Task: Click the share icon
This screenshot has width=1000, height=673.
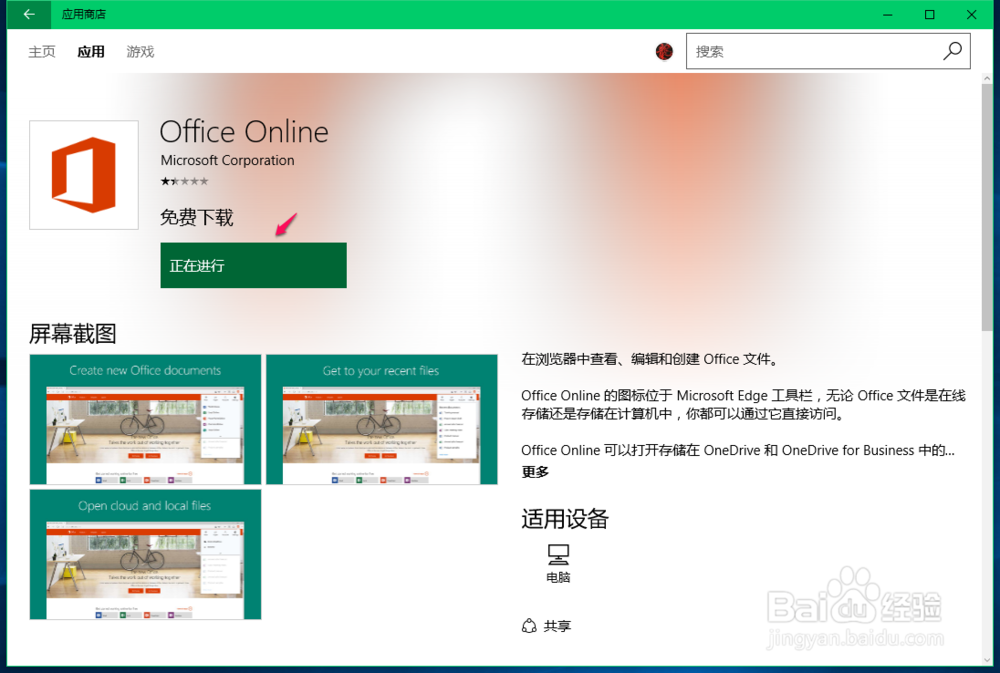Action: (529, 626)
